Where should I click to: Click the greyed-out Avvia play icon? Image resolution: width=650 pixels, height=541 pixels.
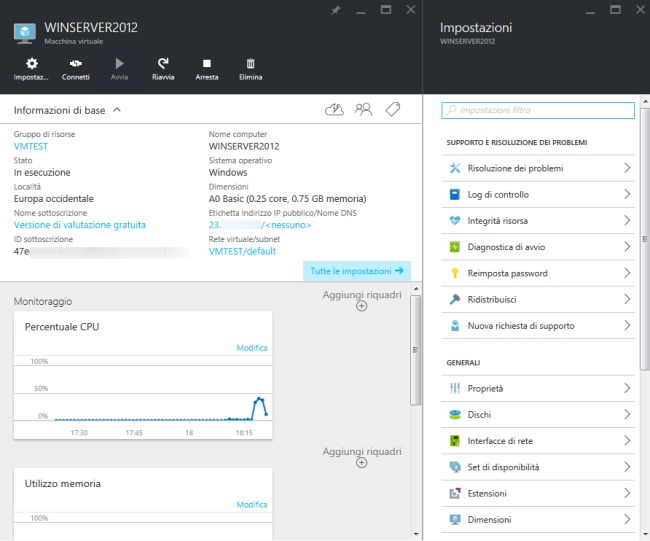119,63
